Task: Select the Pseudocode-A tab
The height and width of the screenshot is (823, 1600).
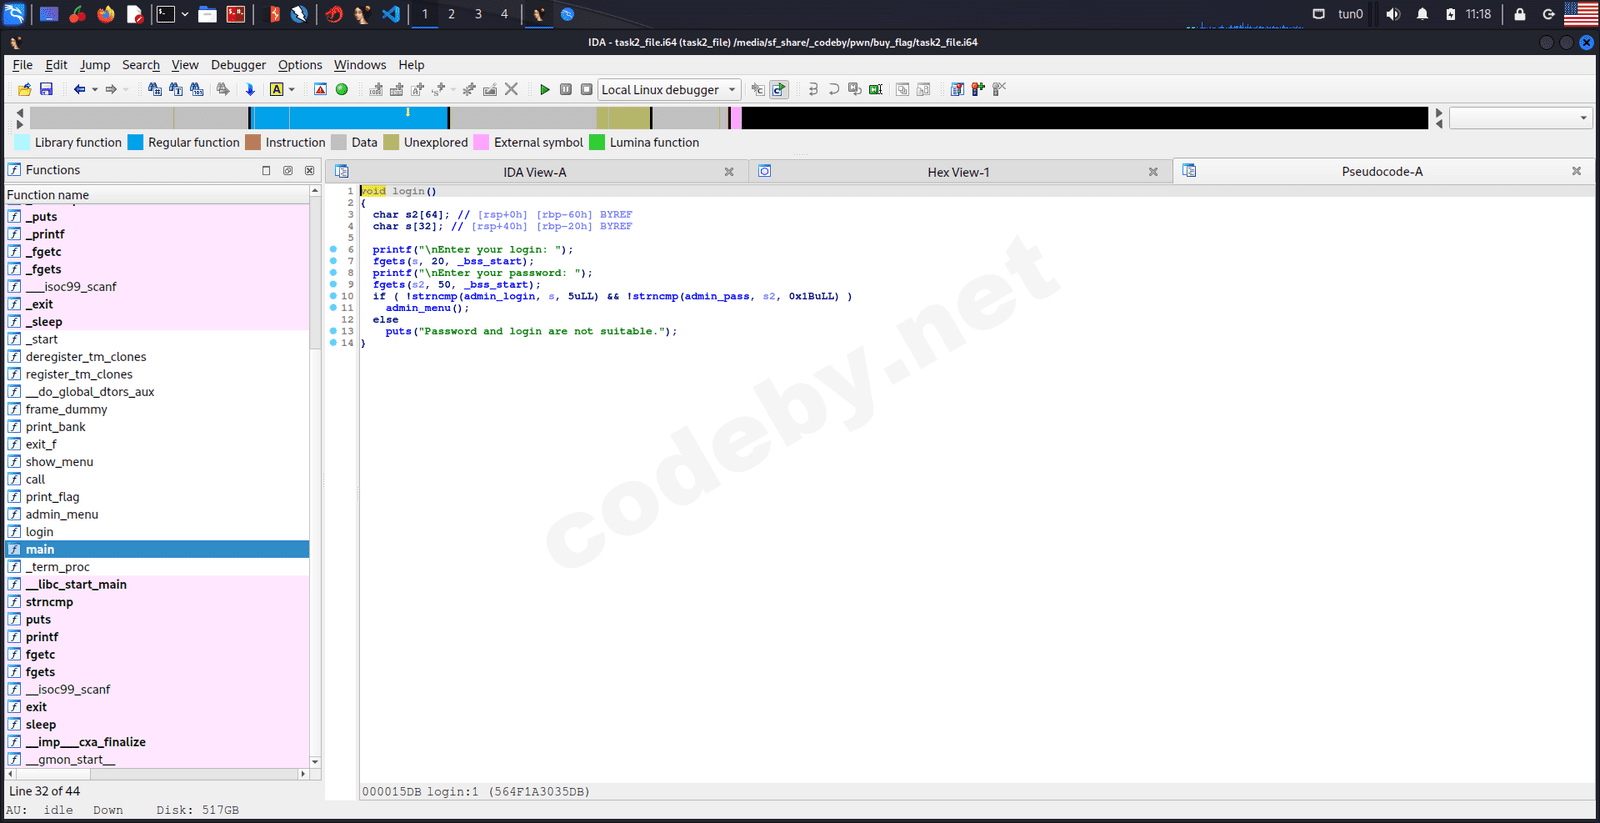Action: click(1382, 171)
